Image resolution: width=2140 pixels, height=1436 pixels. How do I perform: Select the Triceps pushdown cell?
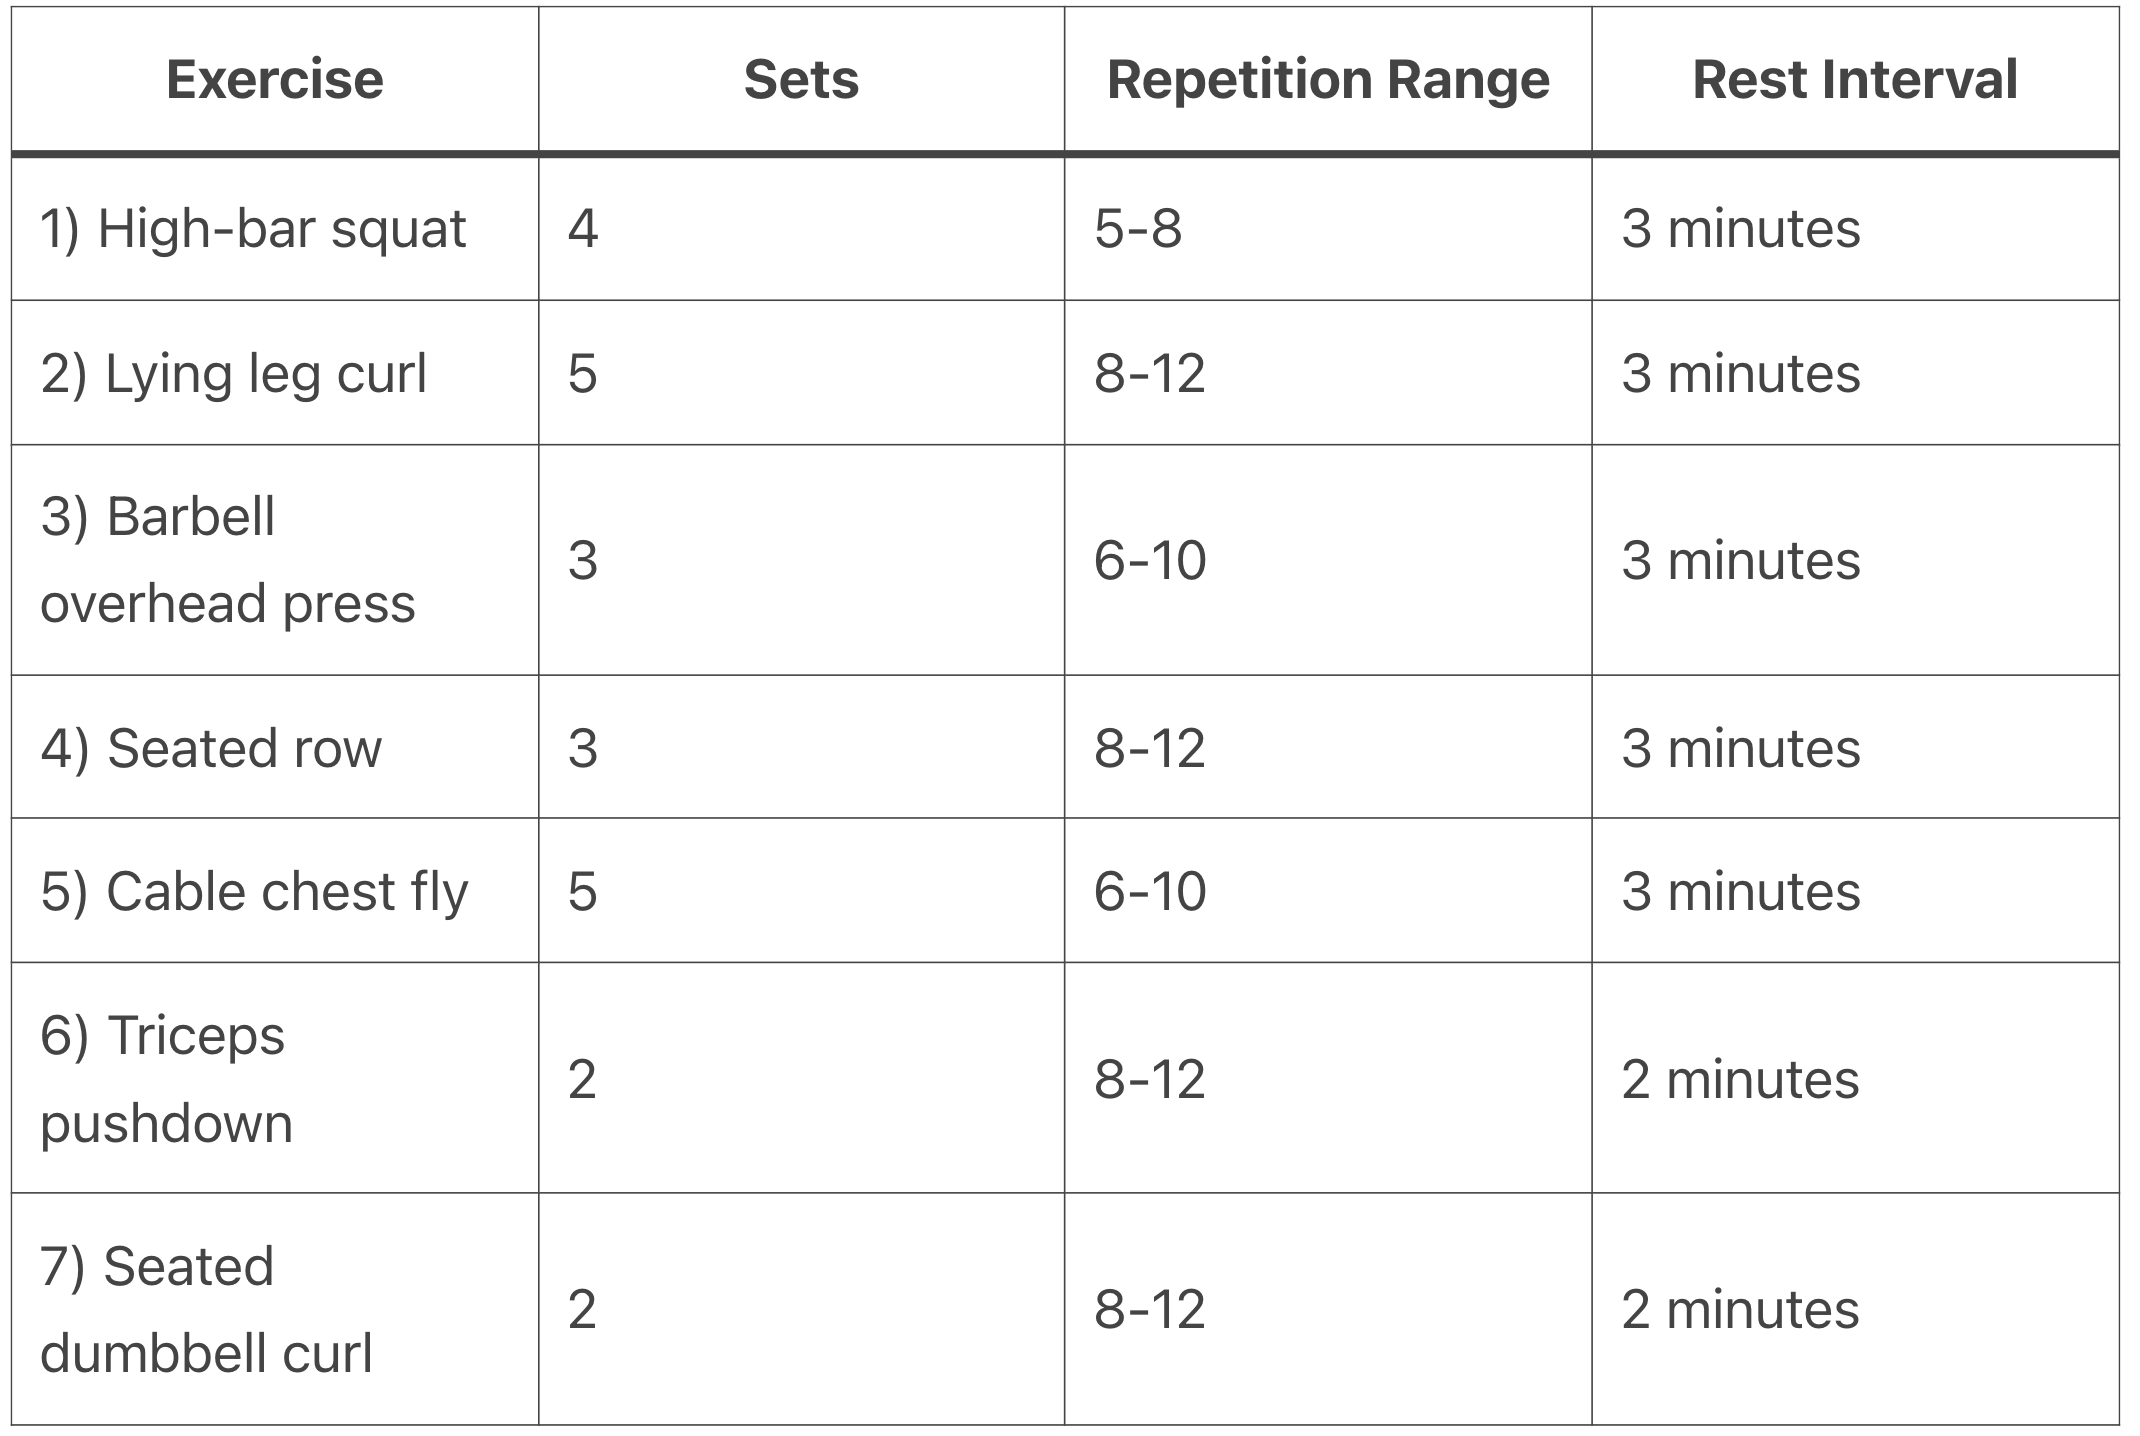275,1078
